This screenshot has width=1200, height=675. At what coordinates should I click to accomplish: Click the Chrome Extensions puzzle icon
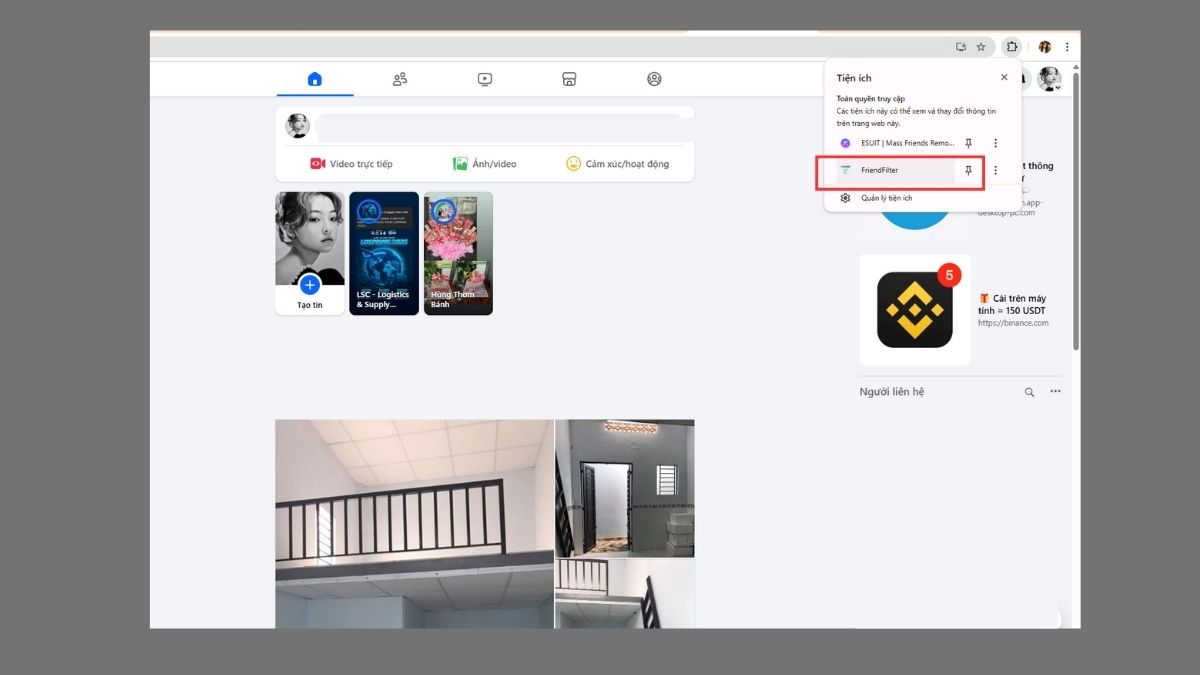(x=1012, y=47)
